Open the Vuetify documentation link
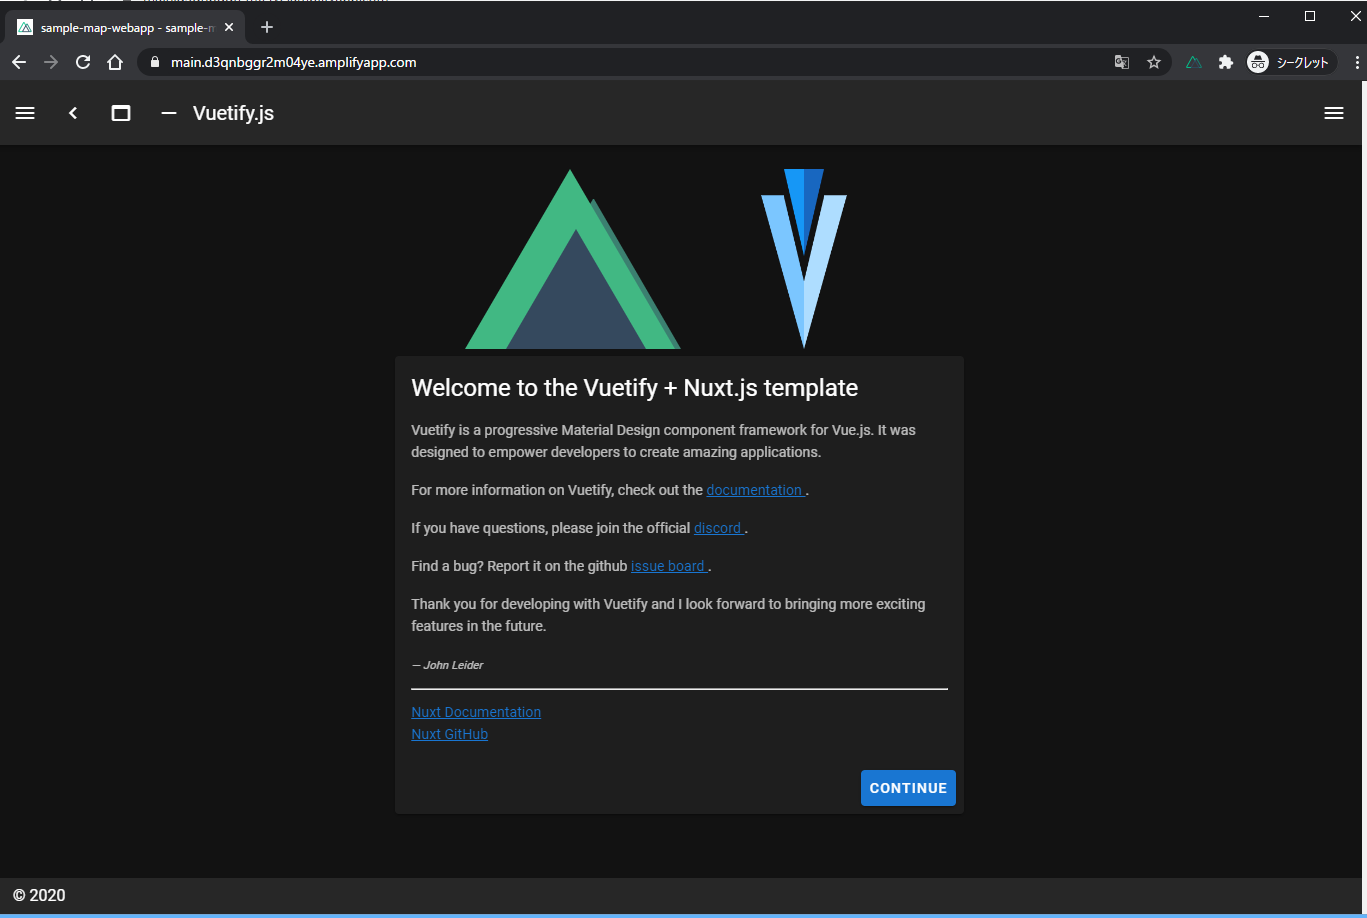The height and width of the screenshot is (918, 1367). pyautogui.click(x=755, y=490)
